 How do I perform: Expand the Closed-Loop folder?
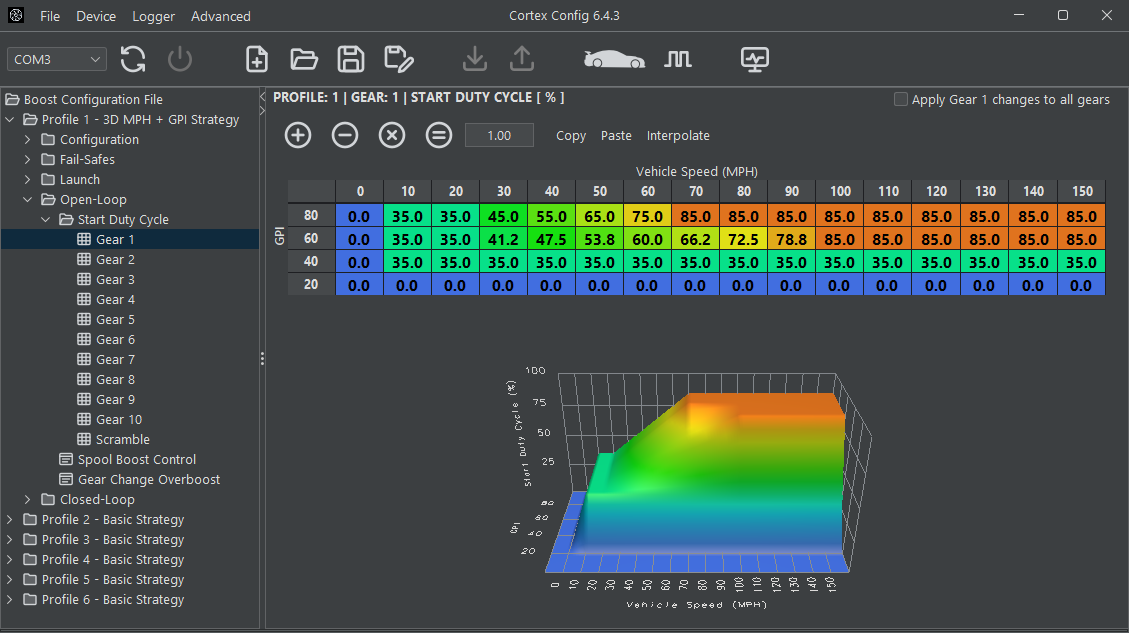[28, 499]
